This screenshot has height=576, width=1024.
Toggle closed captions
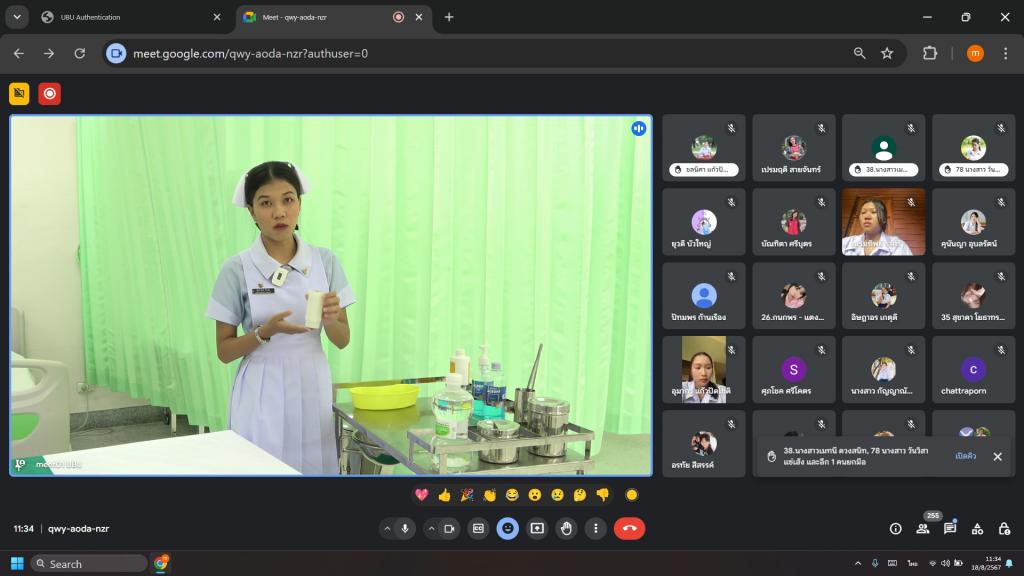(478, 528)
